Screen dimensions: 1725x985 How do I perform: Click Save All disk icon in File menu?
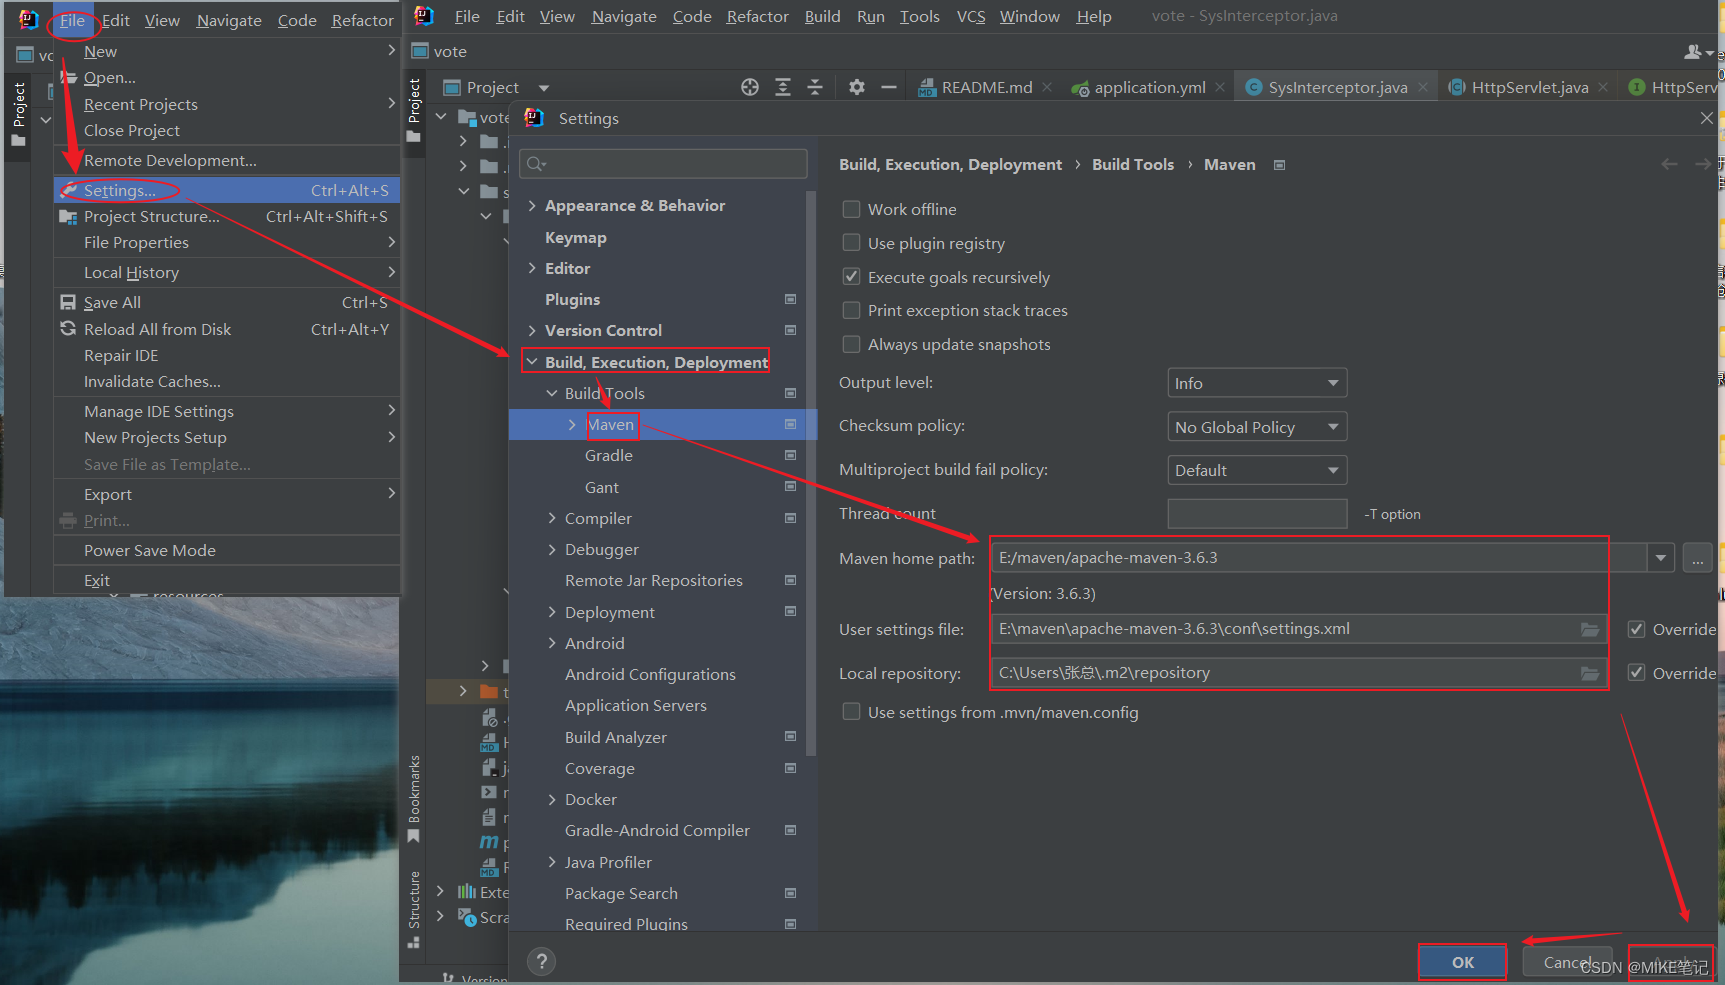(x=68, y=302)
